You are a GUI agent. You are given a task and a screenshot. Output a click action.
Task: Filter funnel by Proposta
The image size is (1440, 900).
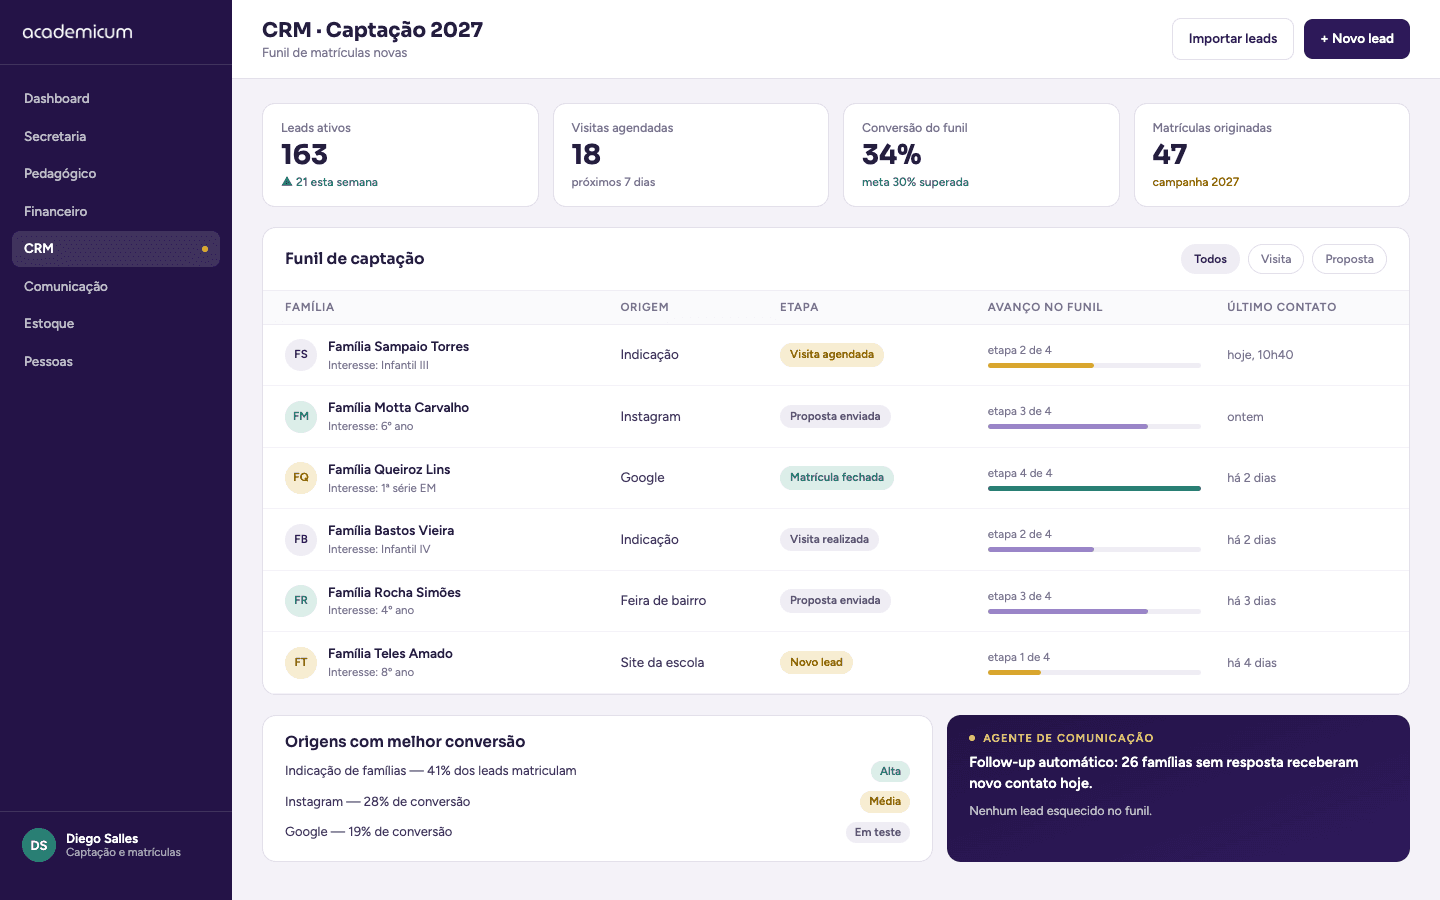pos(1349,259)
